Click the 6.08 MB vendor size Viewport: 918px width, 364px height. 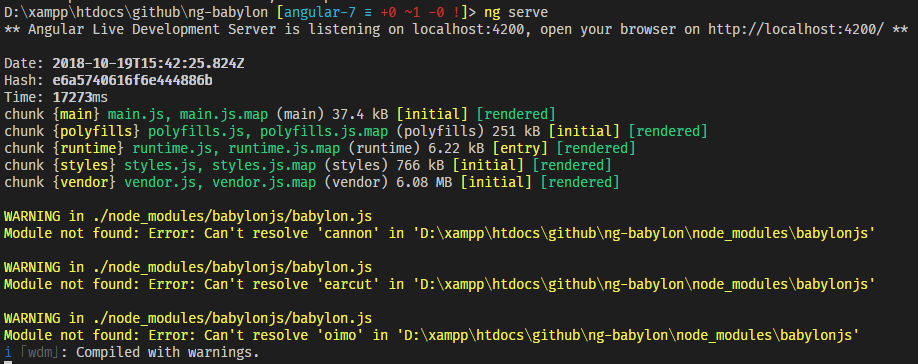click(x=424, y=182)
